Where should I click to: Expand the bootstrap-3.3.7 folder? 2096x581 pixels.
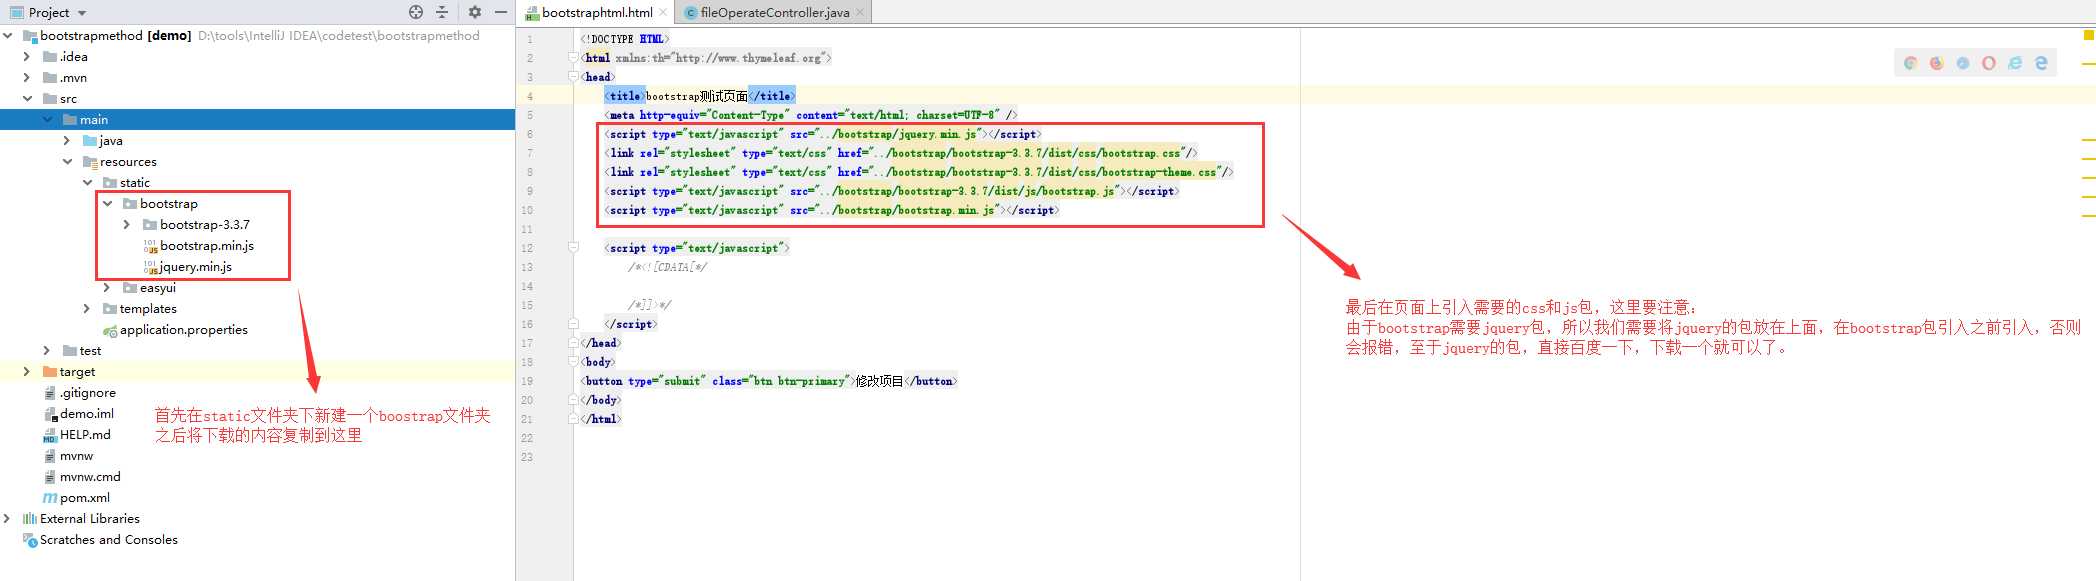(127, 224)
